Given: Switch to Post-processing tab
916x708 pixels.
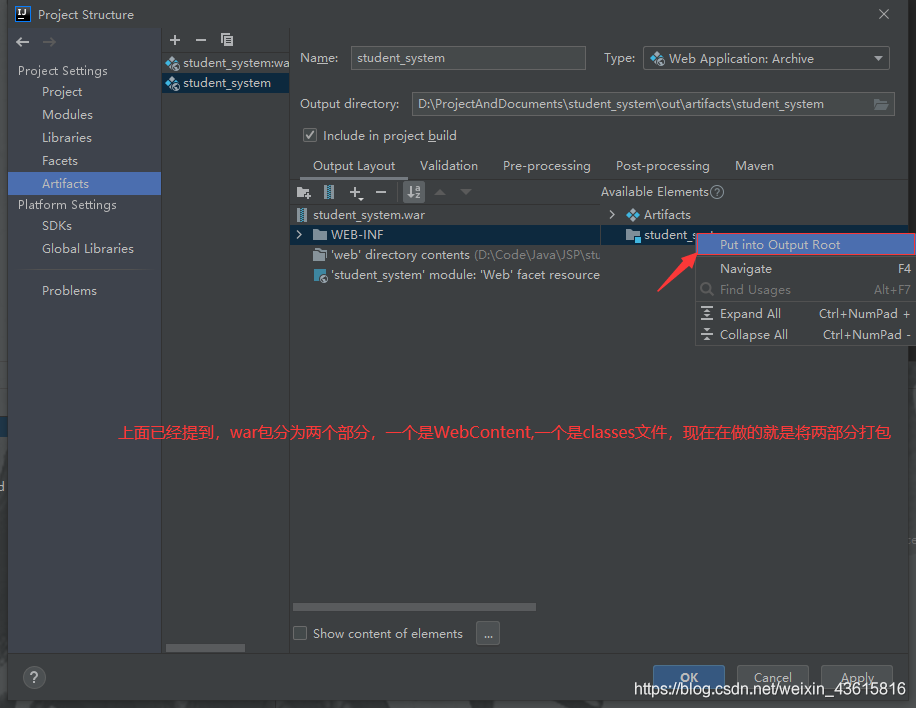Looking at the screenshot, I should 662,166.
